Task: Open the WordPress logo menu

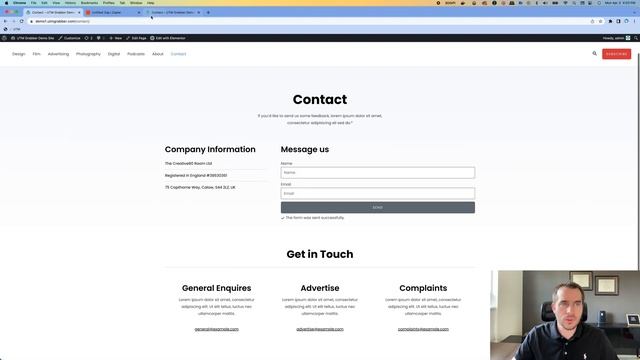Action: [4, 38]
